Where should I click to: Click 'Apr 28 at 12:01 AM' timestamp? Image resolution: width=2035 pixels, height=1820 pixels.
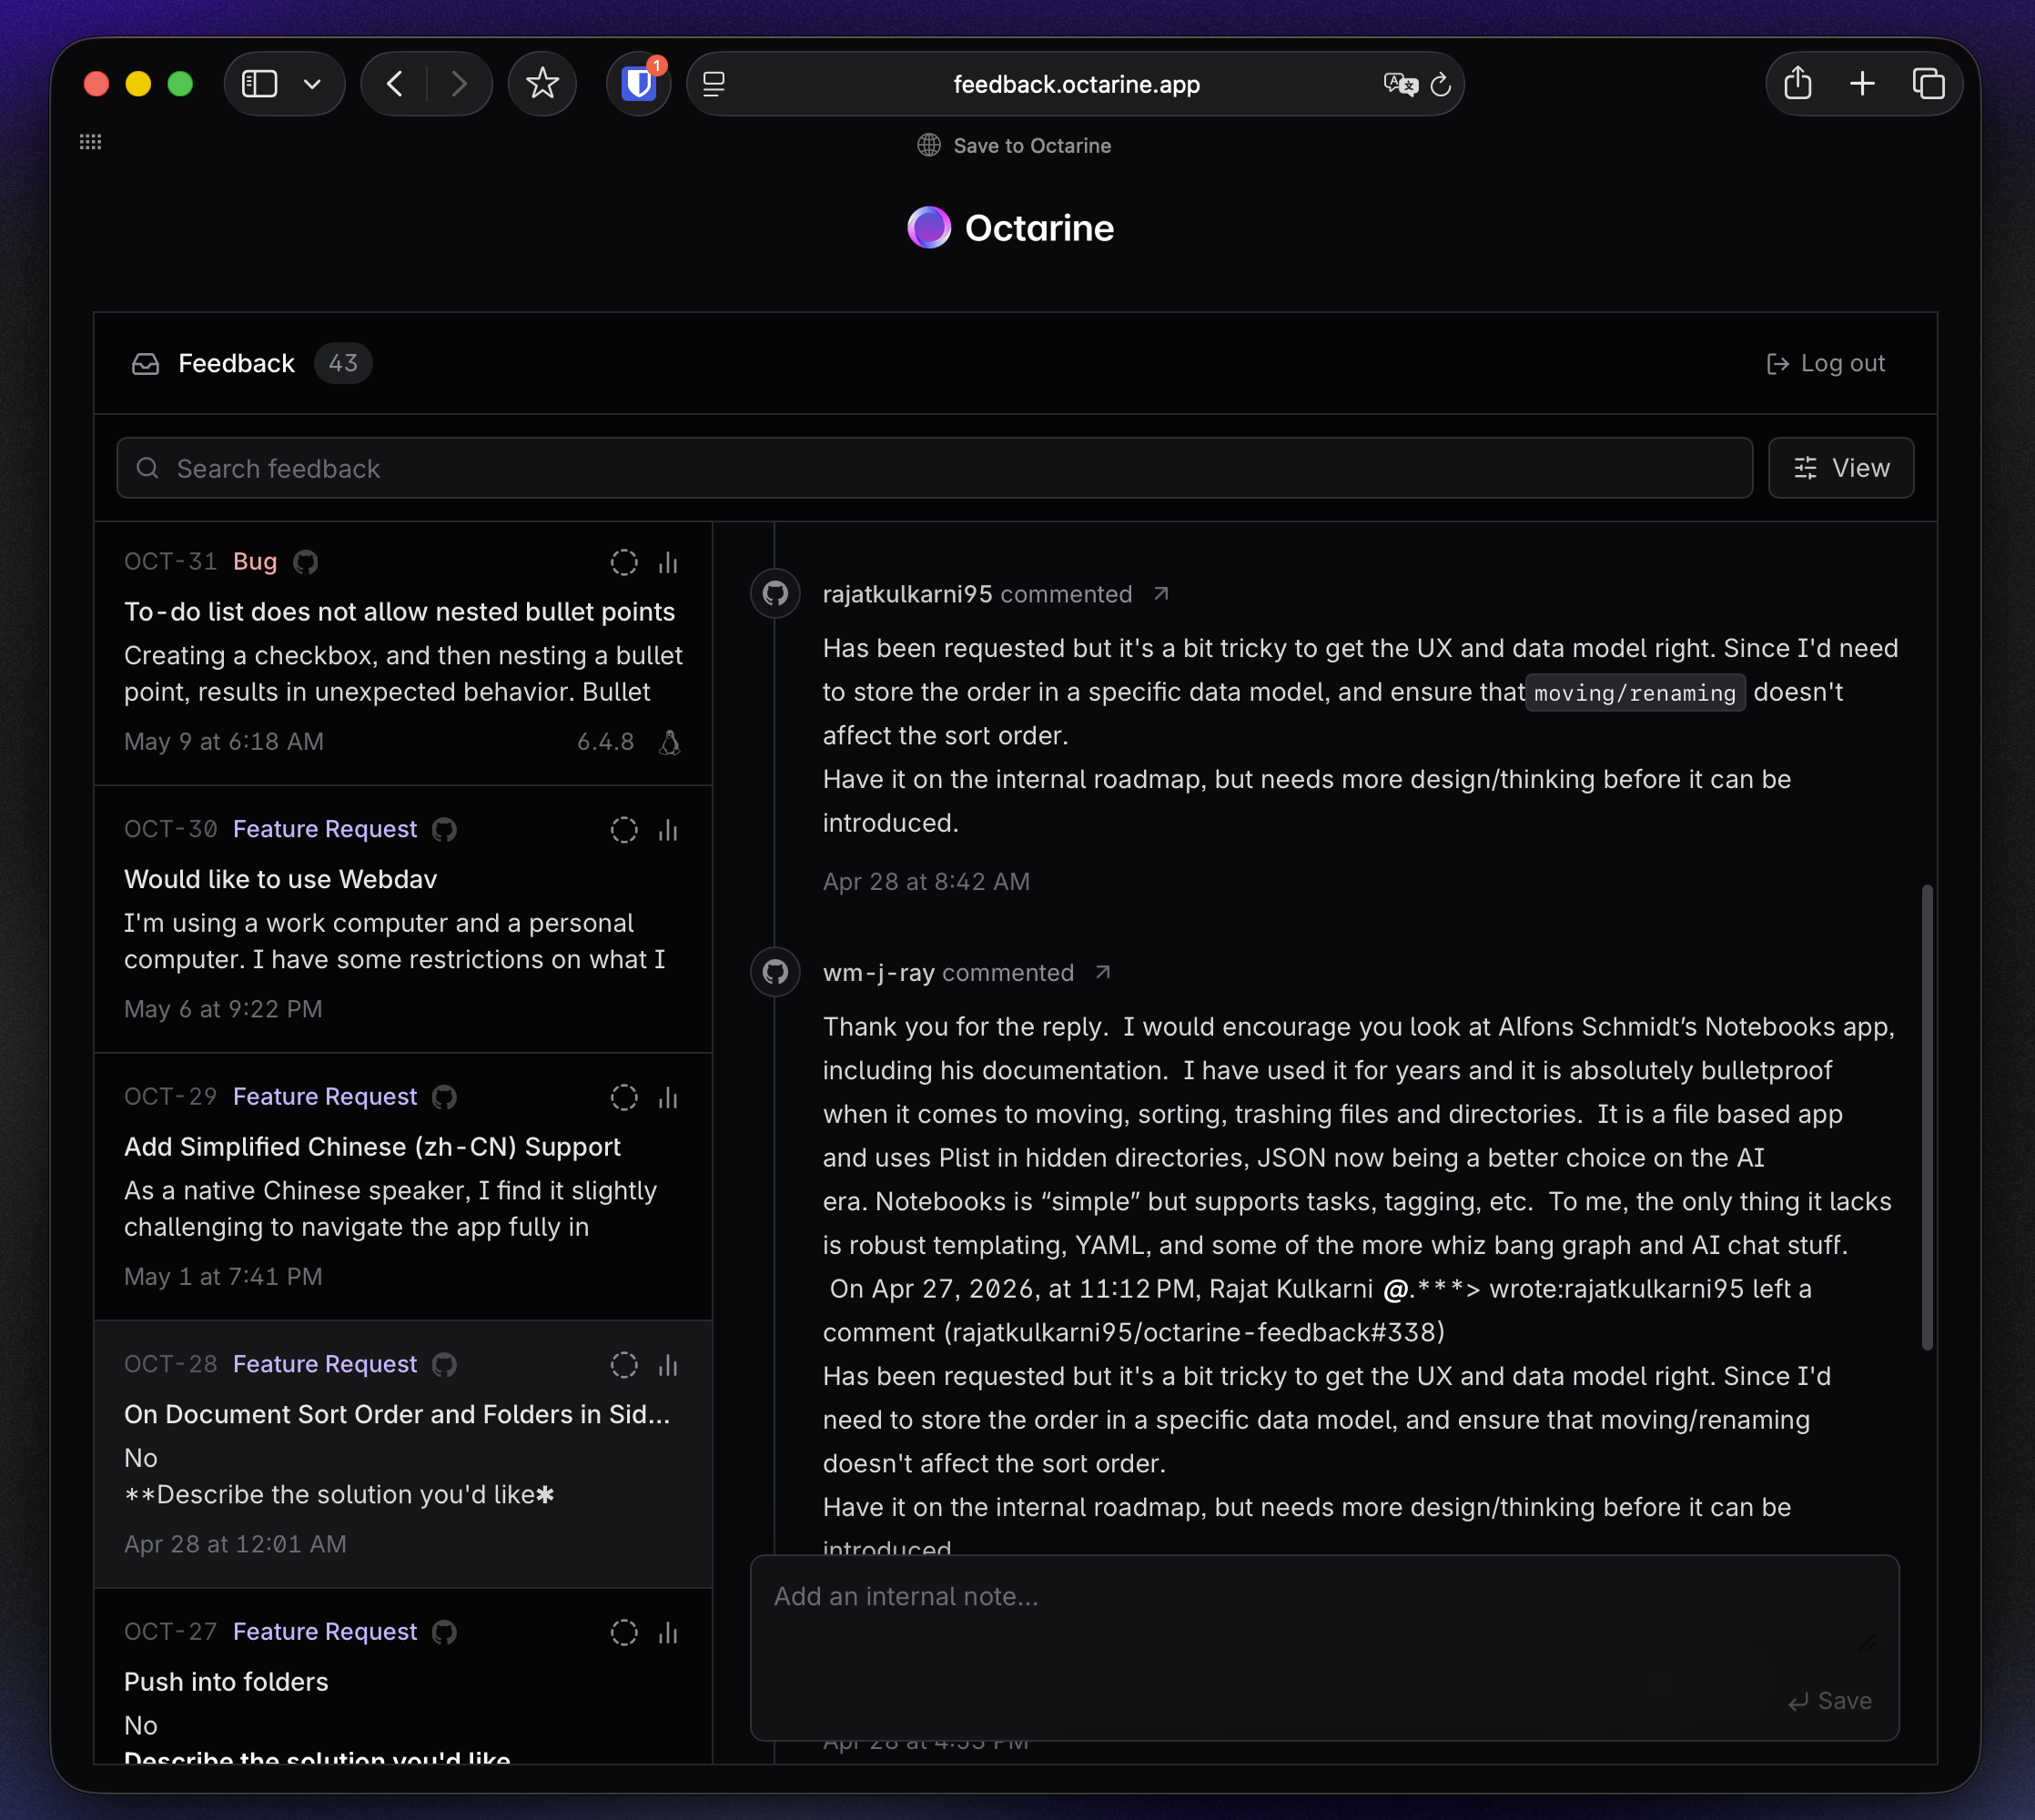click(x=235, y=1545)
